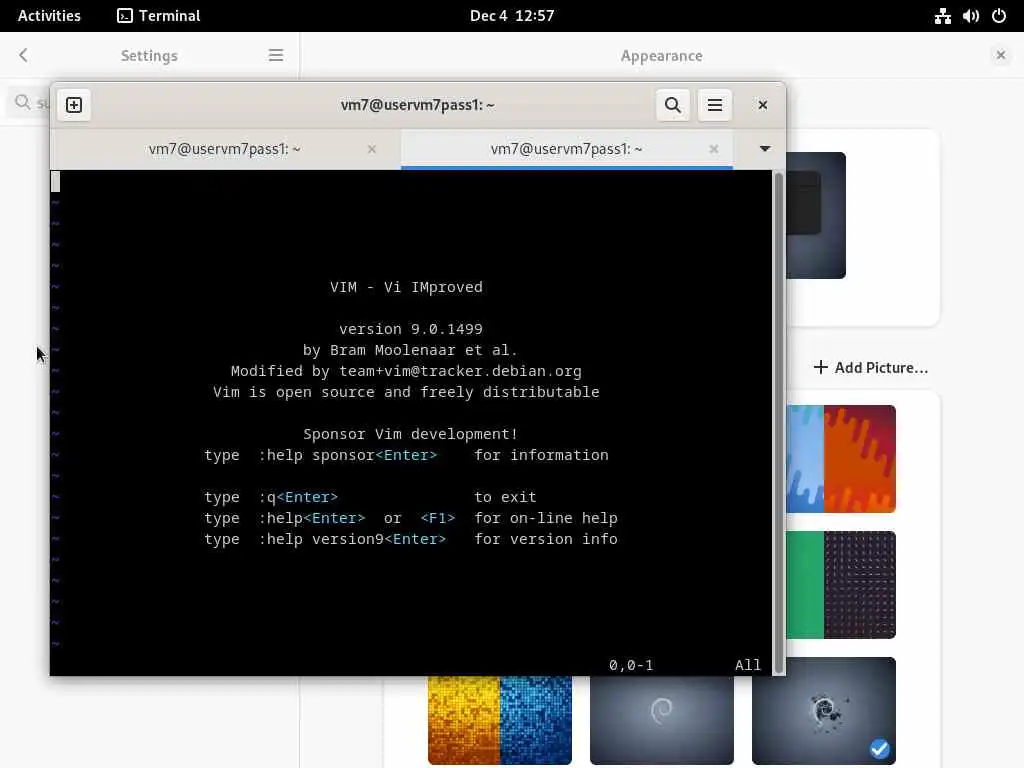Expand the terminal tab list dropdown
The image size is (1024, 768).
(765, 149)
